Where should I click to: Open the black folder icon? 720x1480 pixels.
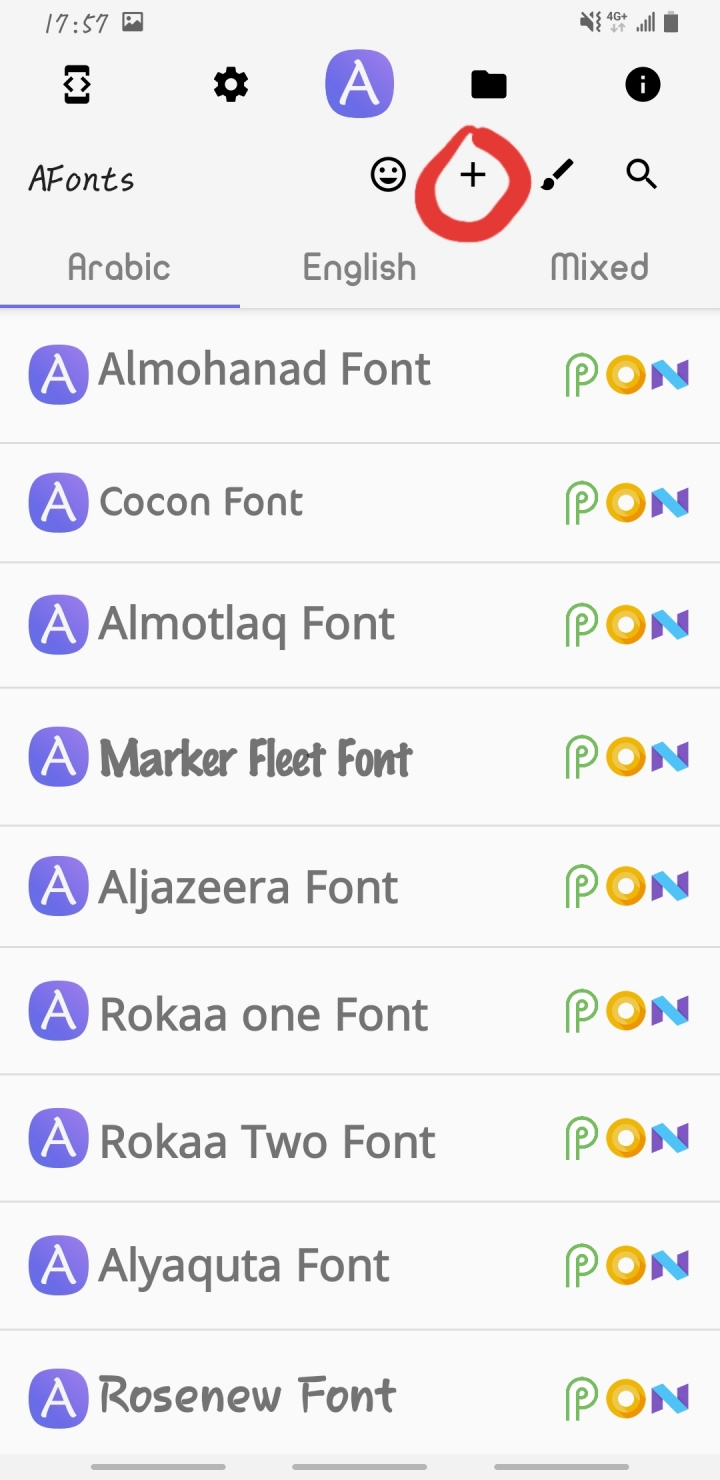coord(489,85)
